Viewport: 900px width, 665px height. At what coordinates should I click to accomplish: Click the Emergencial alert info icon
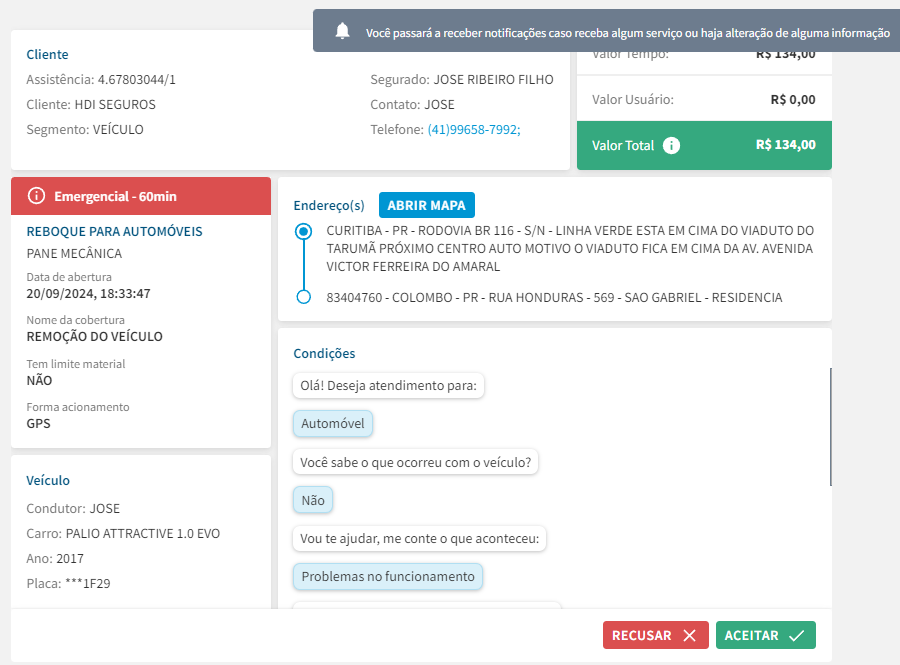click(x=36, y=196)
